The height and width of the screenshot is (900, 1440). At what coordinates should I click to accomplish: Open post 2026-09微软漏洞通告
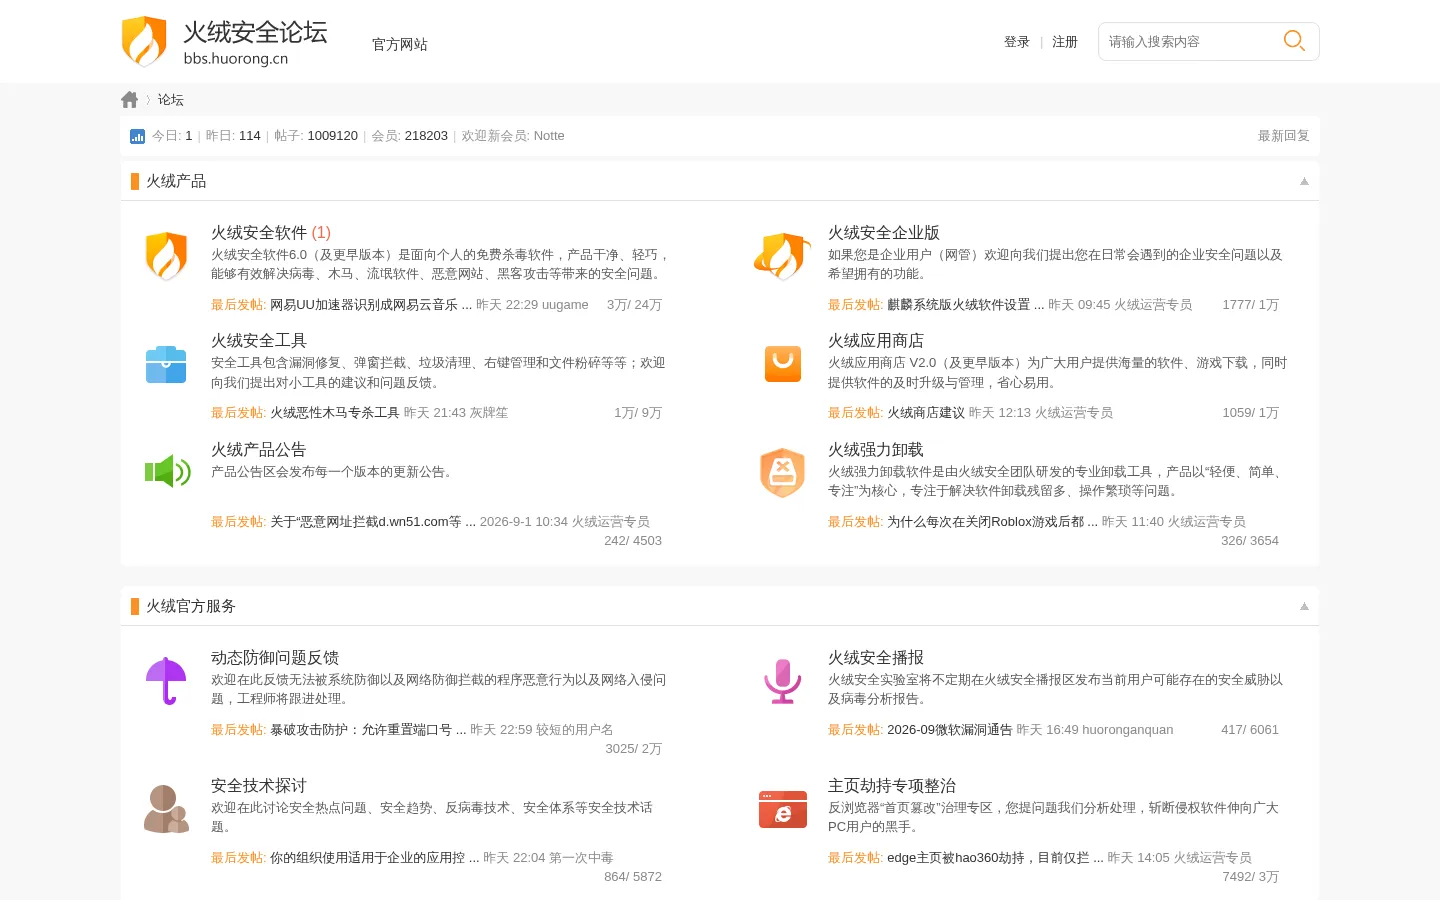950,730
